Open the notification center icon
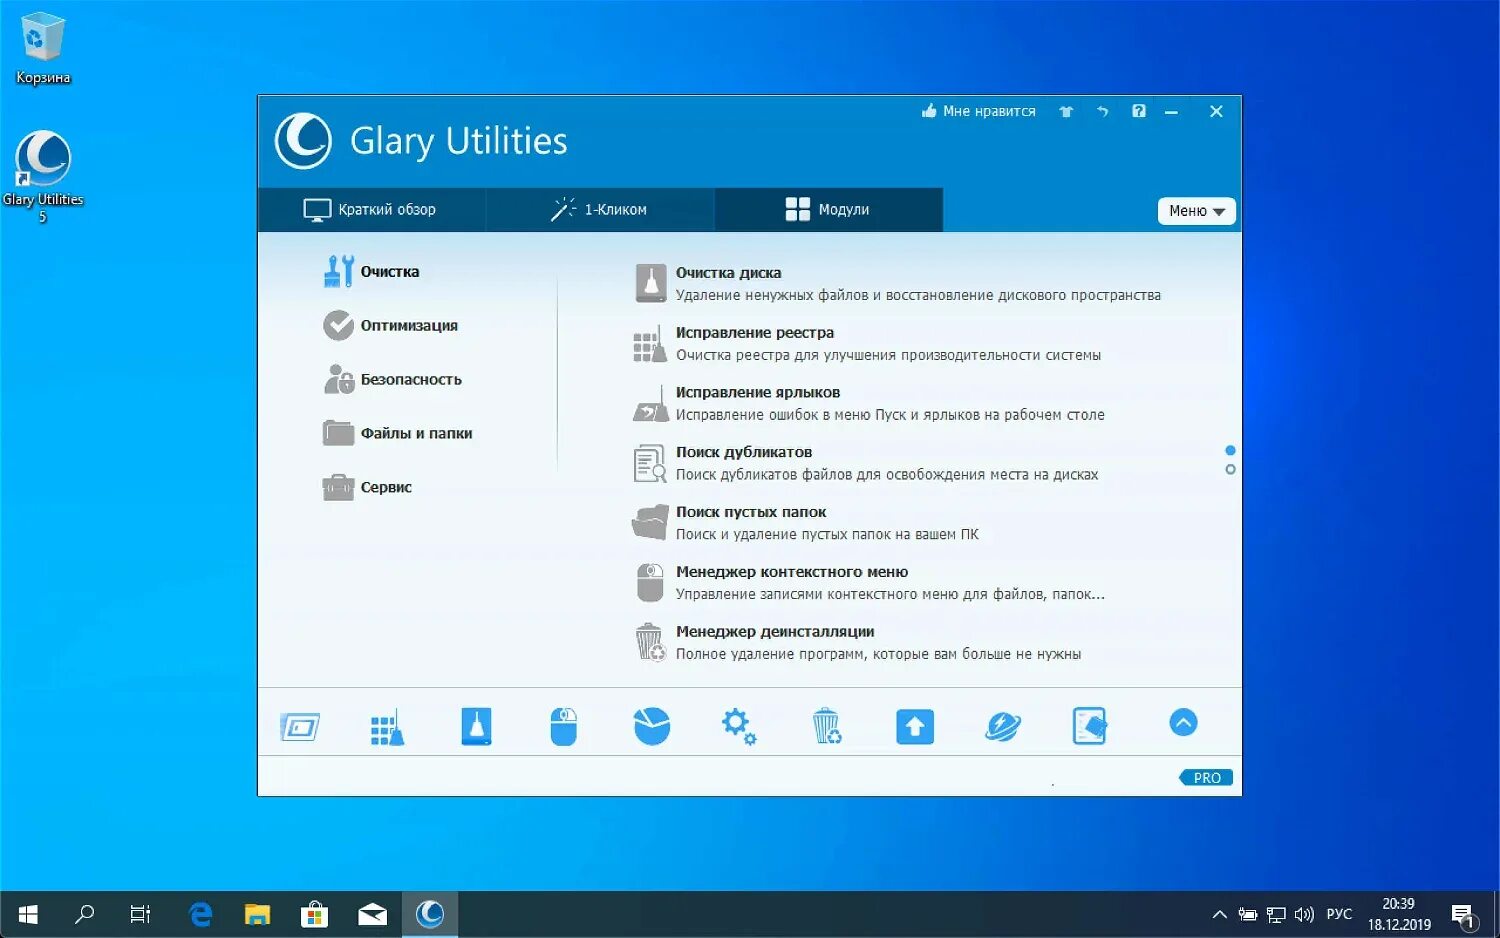Image resolution: width=1500 pixels, height=938 pixels. click(1463, 915)
